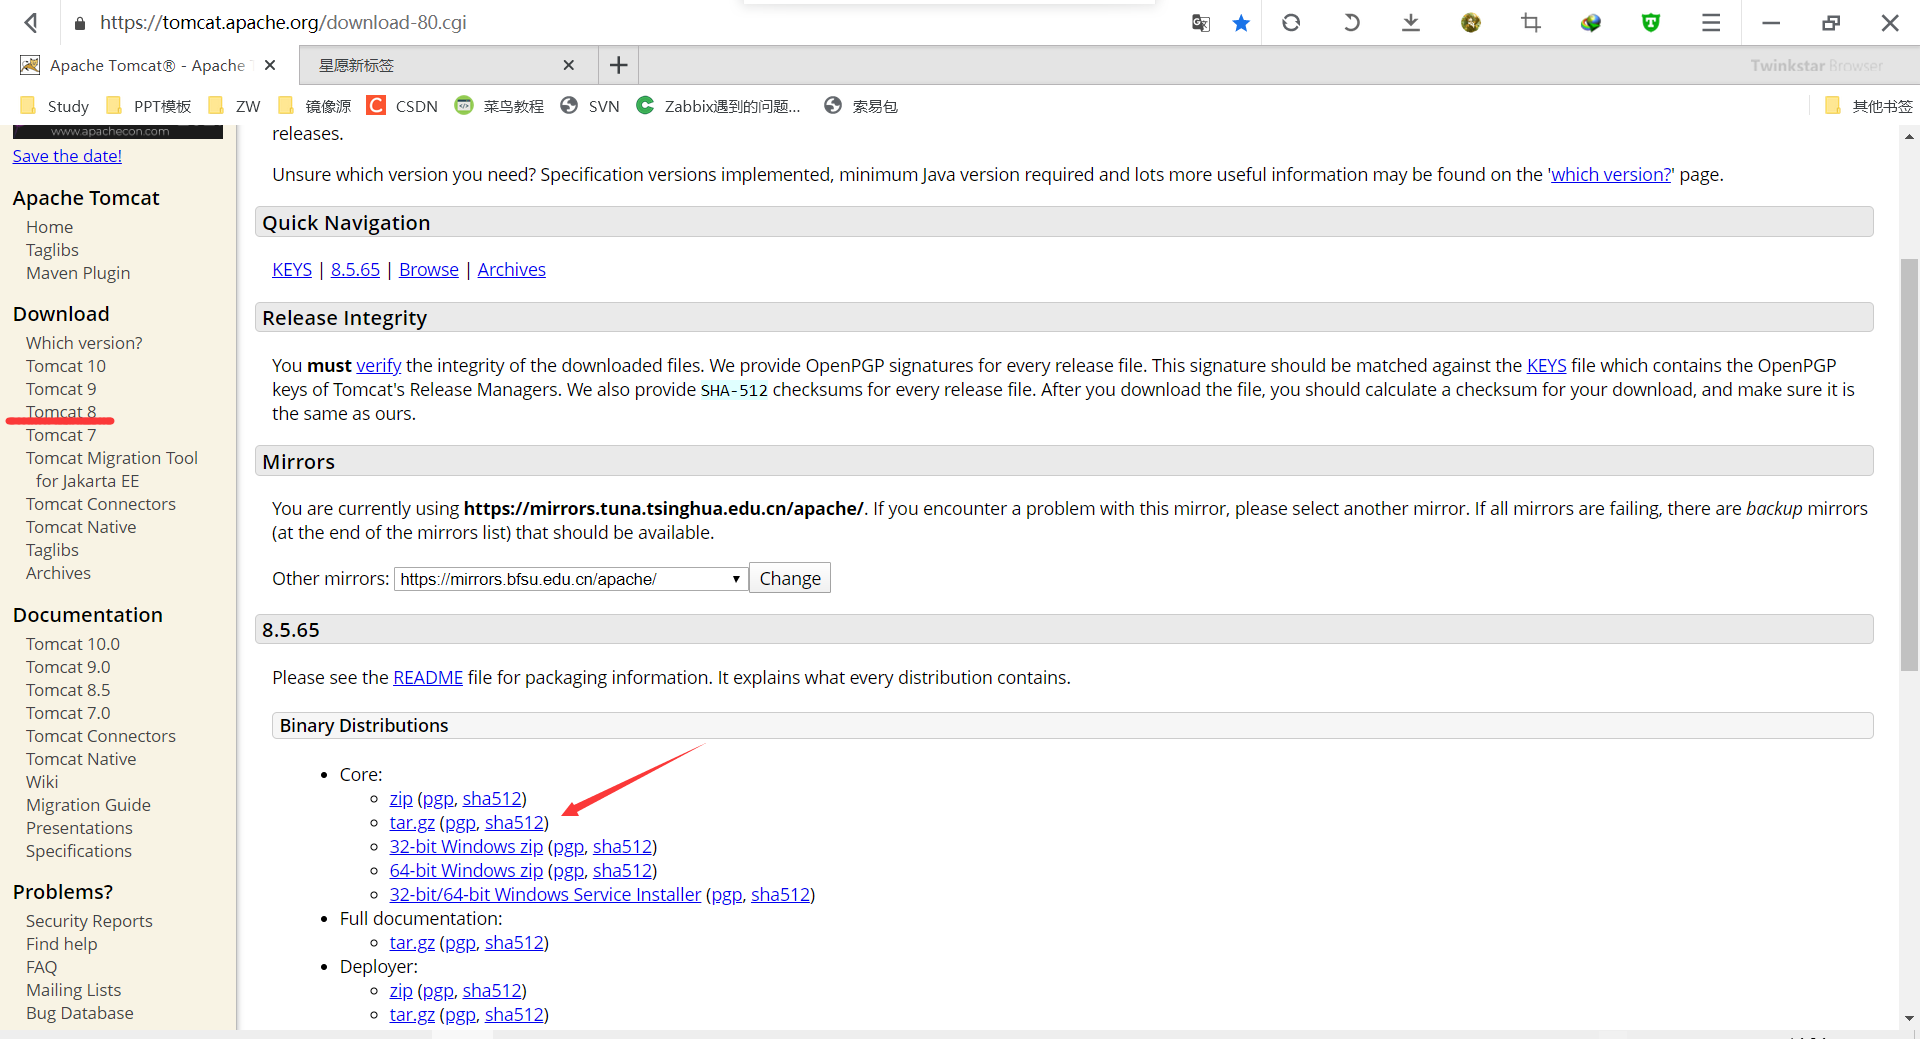Open Tomcat 8 in Download sidebar

coord(61,412)
